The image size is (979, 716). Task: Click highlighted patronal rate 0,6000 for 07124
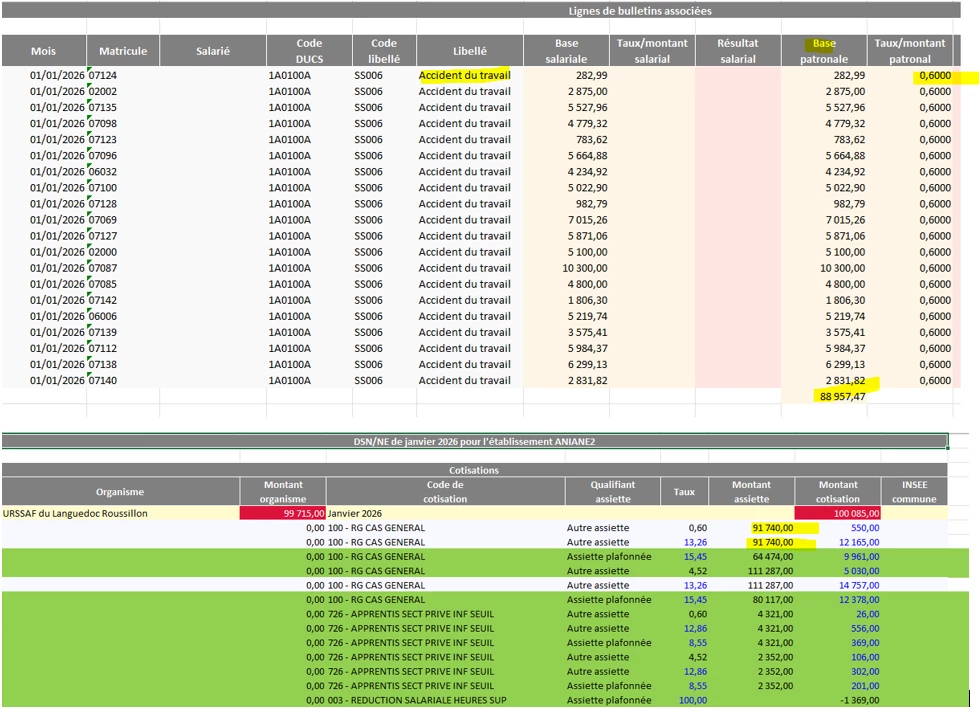(935, 76)
